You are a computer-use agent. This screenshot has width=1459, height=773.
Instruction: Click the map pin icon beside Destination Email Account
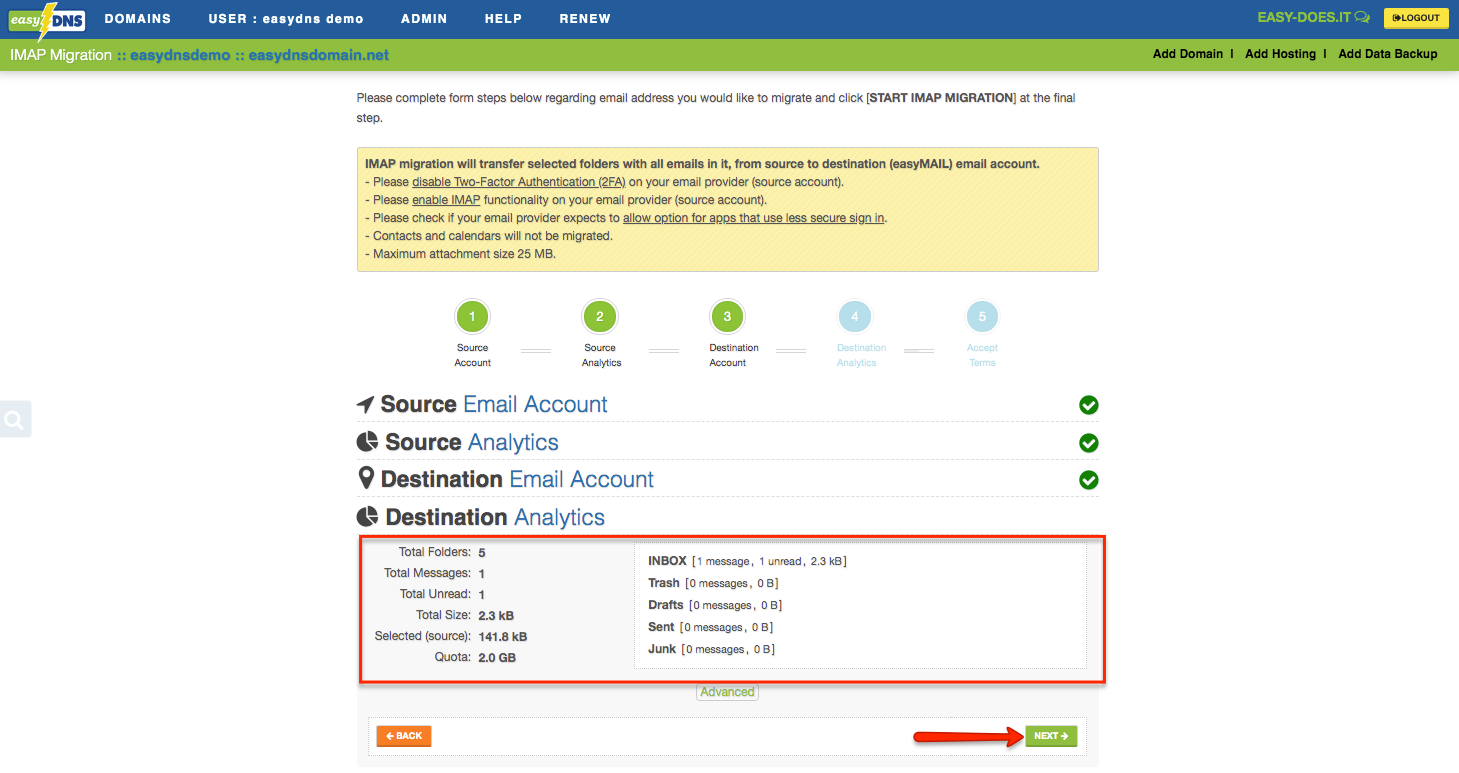366,479
